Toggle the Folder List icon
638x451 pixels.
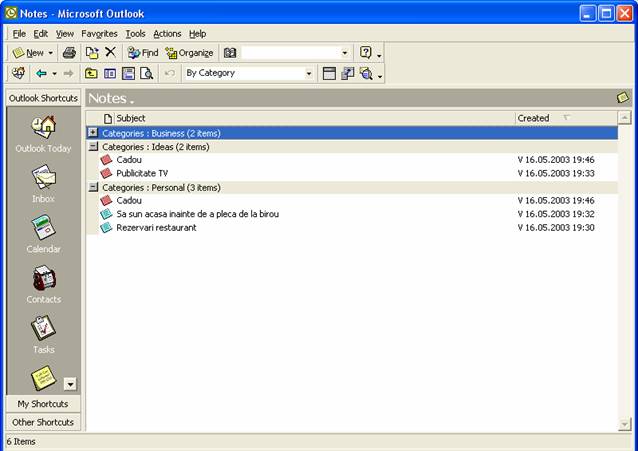point(110,74)
